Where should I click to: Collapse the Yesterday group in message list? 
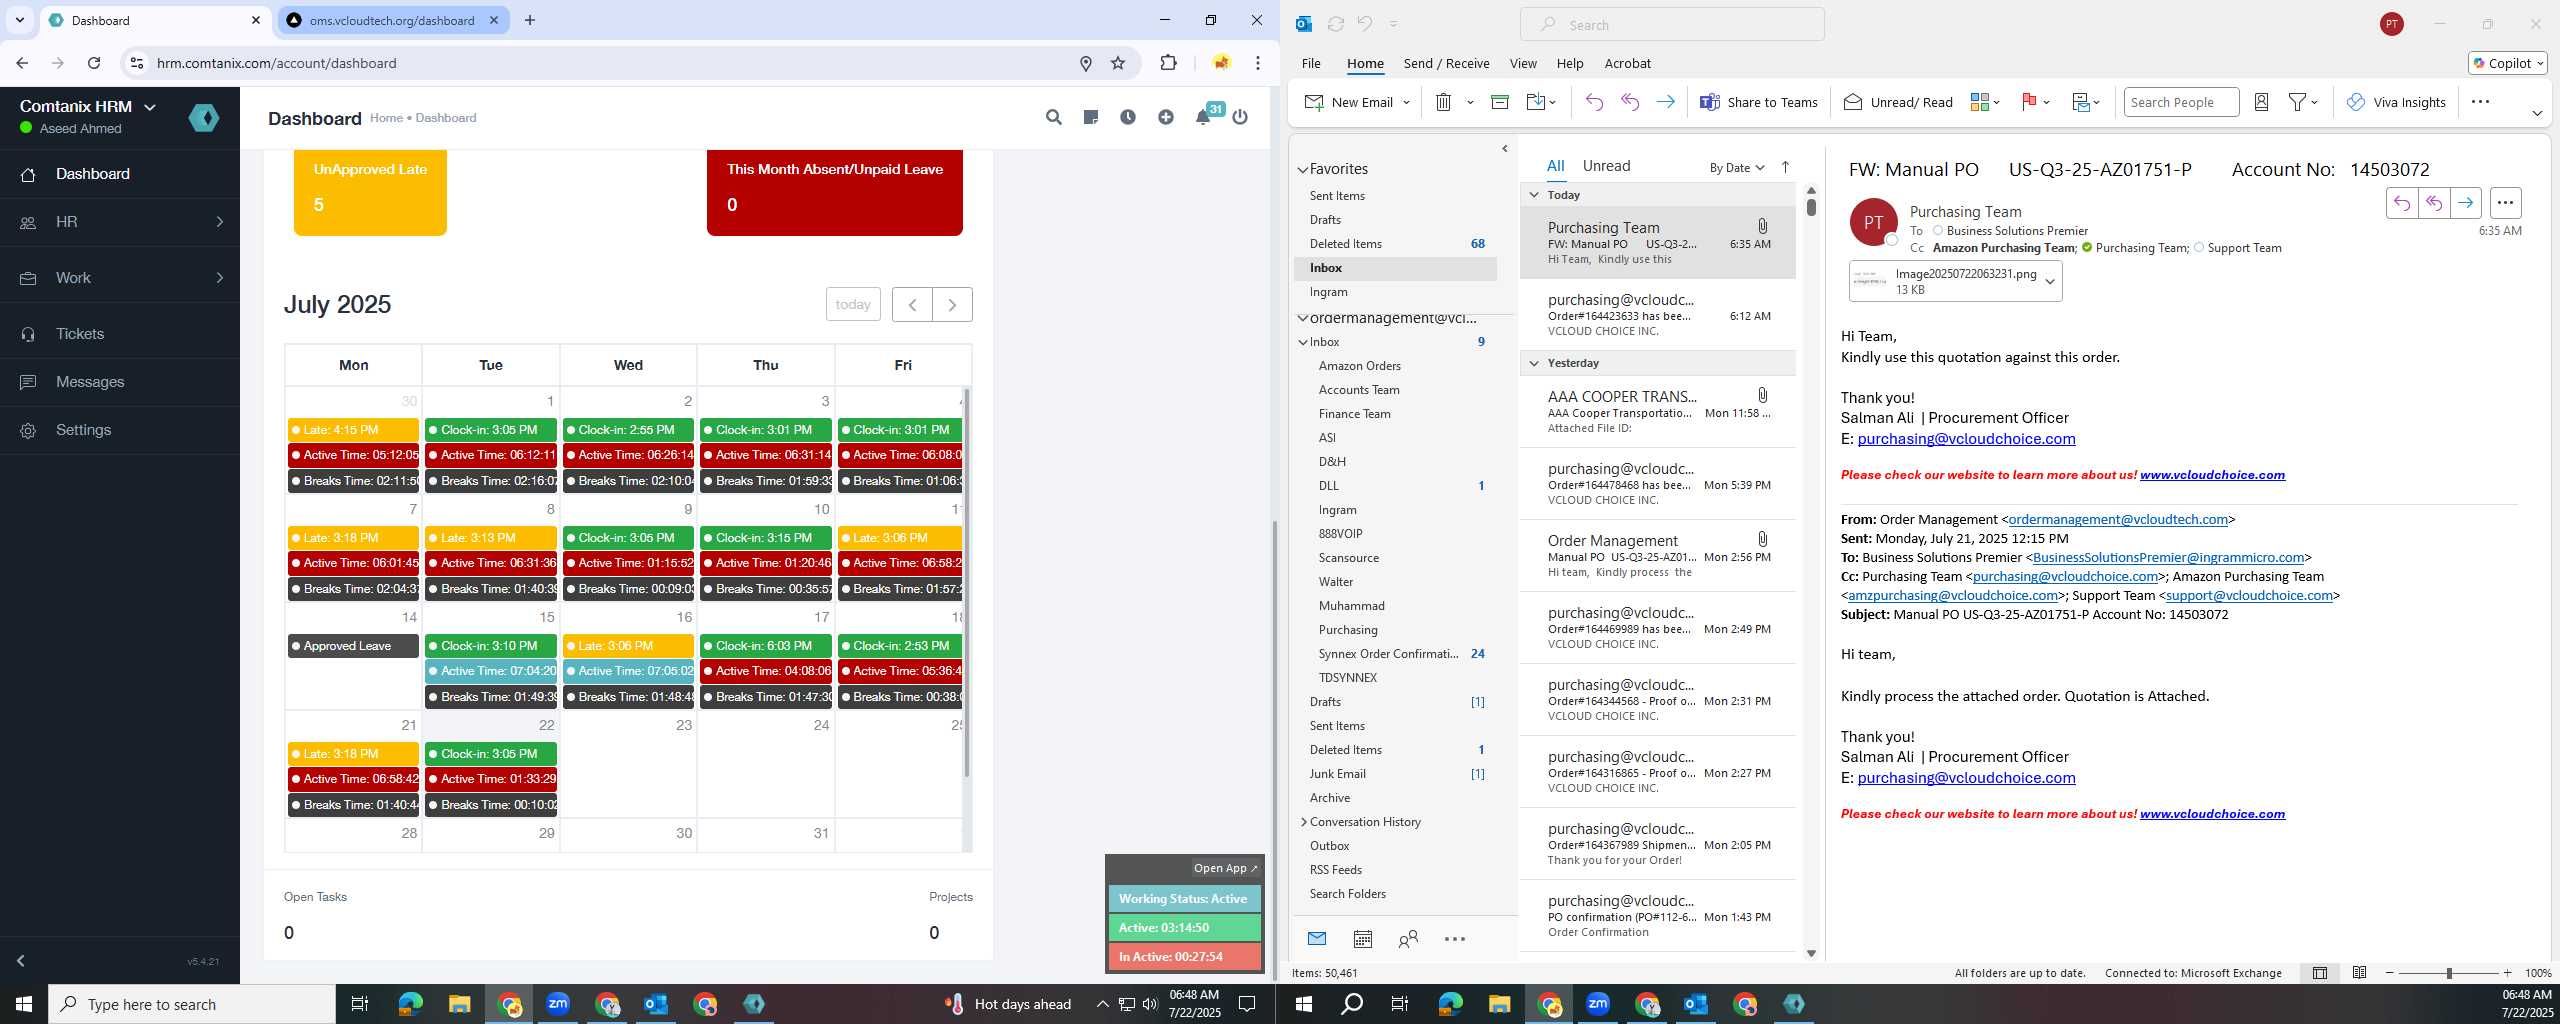click(x=1534, y=363)
